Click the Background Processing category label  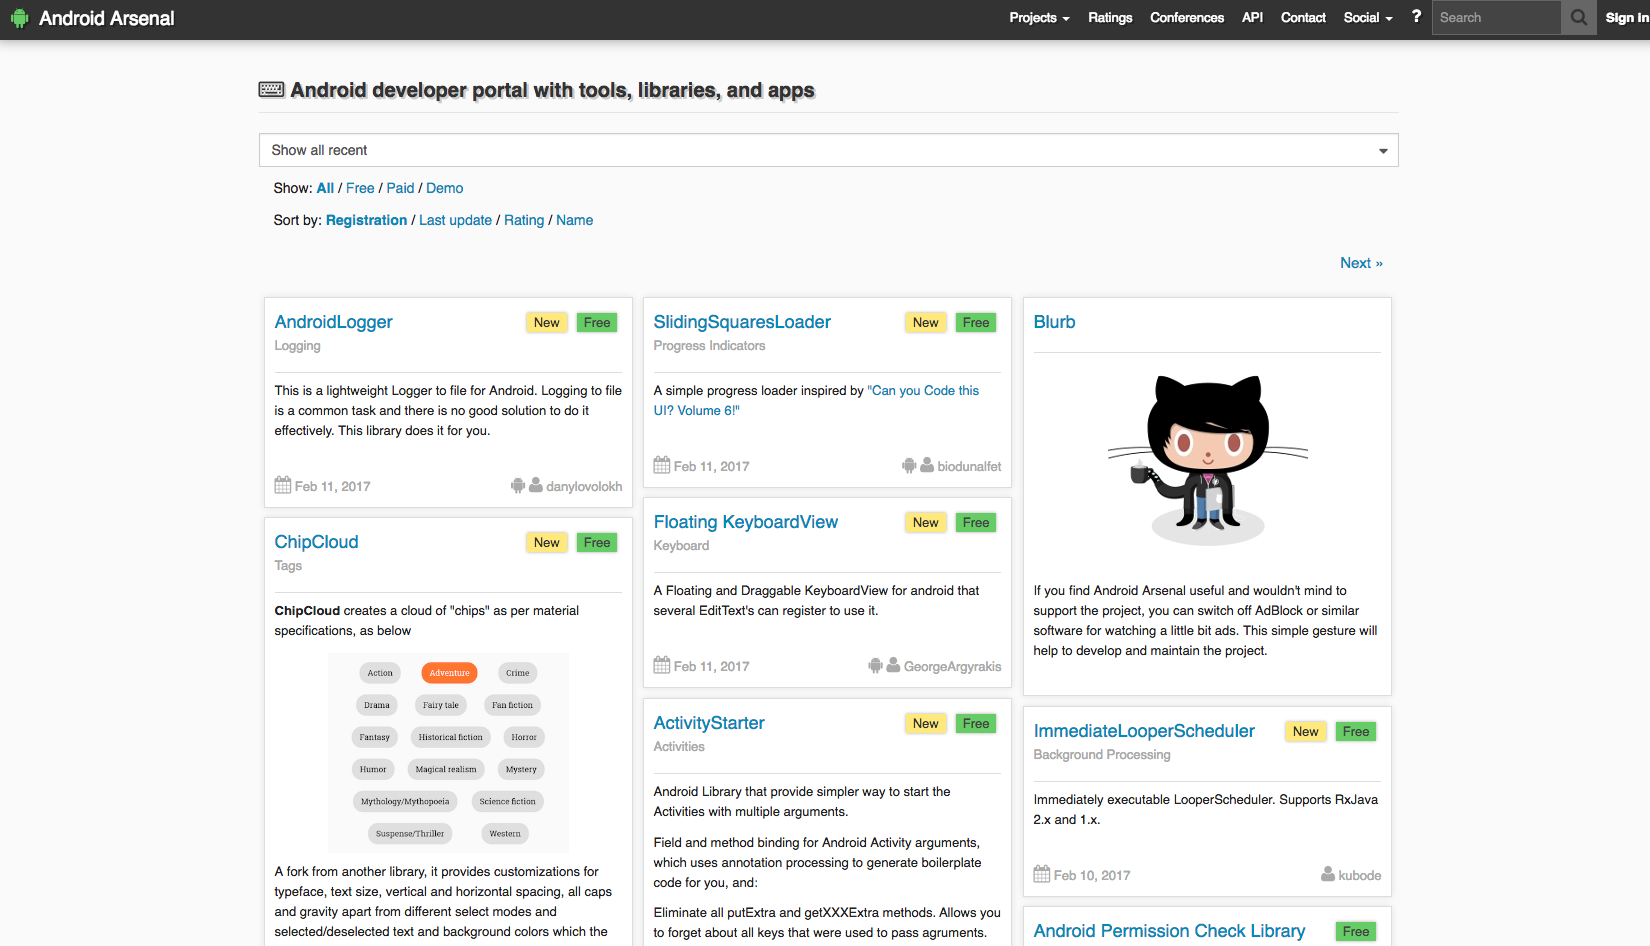coord(1102,755)
